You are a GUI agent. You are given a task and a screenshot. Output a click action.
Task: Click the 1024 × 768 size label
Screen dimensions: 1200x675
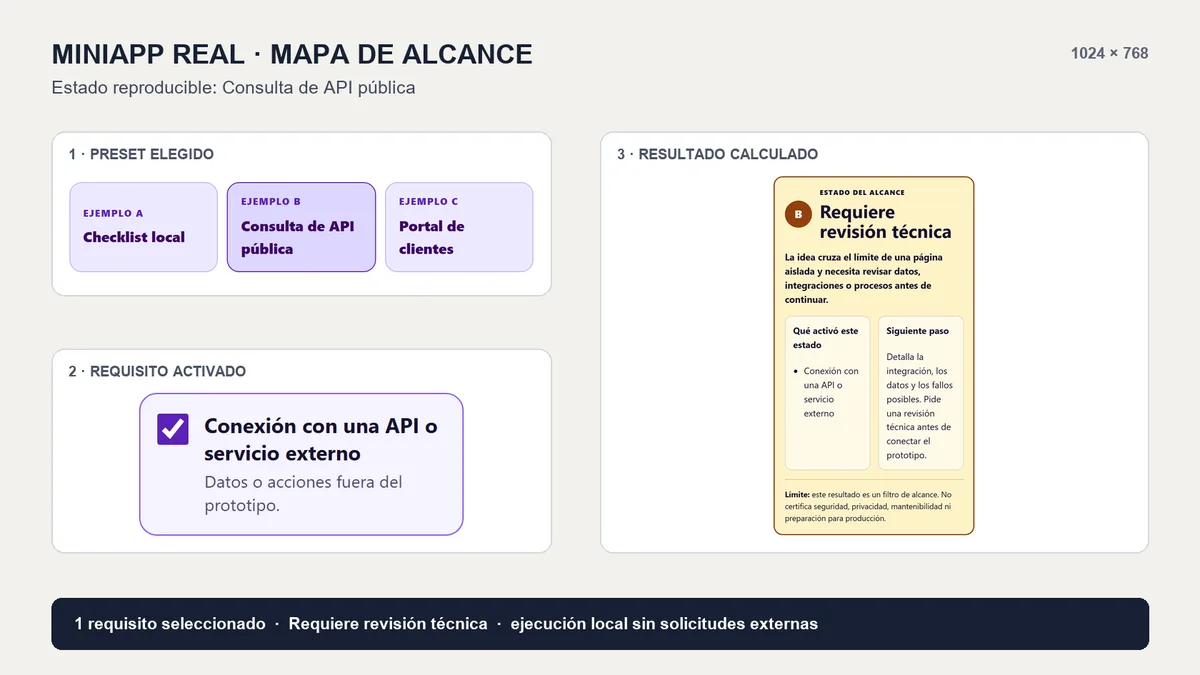(x=1109, y=53)
